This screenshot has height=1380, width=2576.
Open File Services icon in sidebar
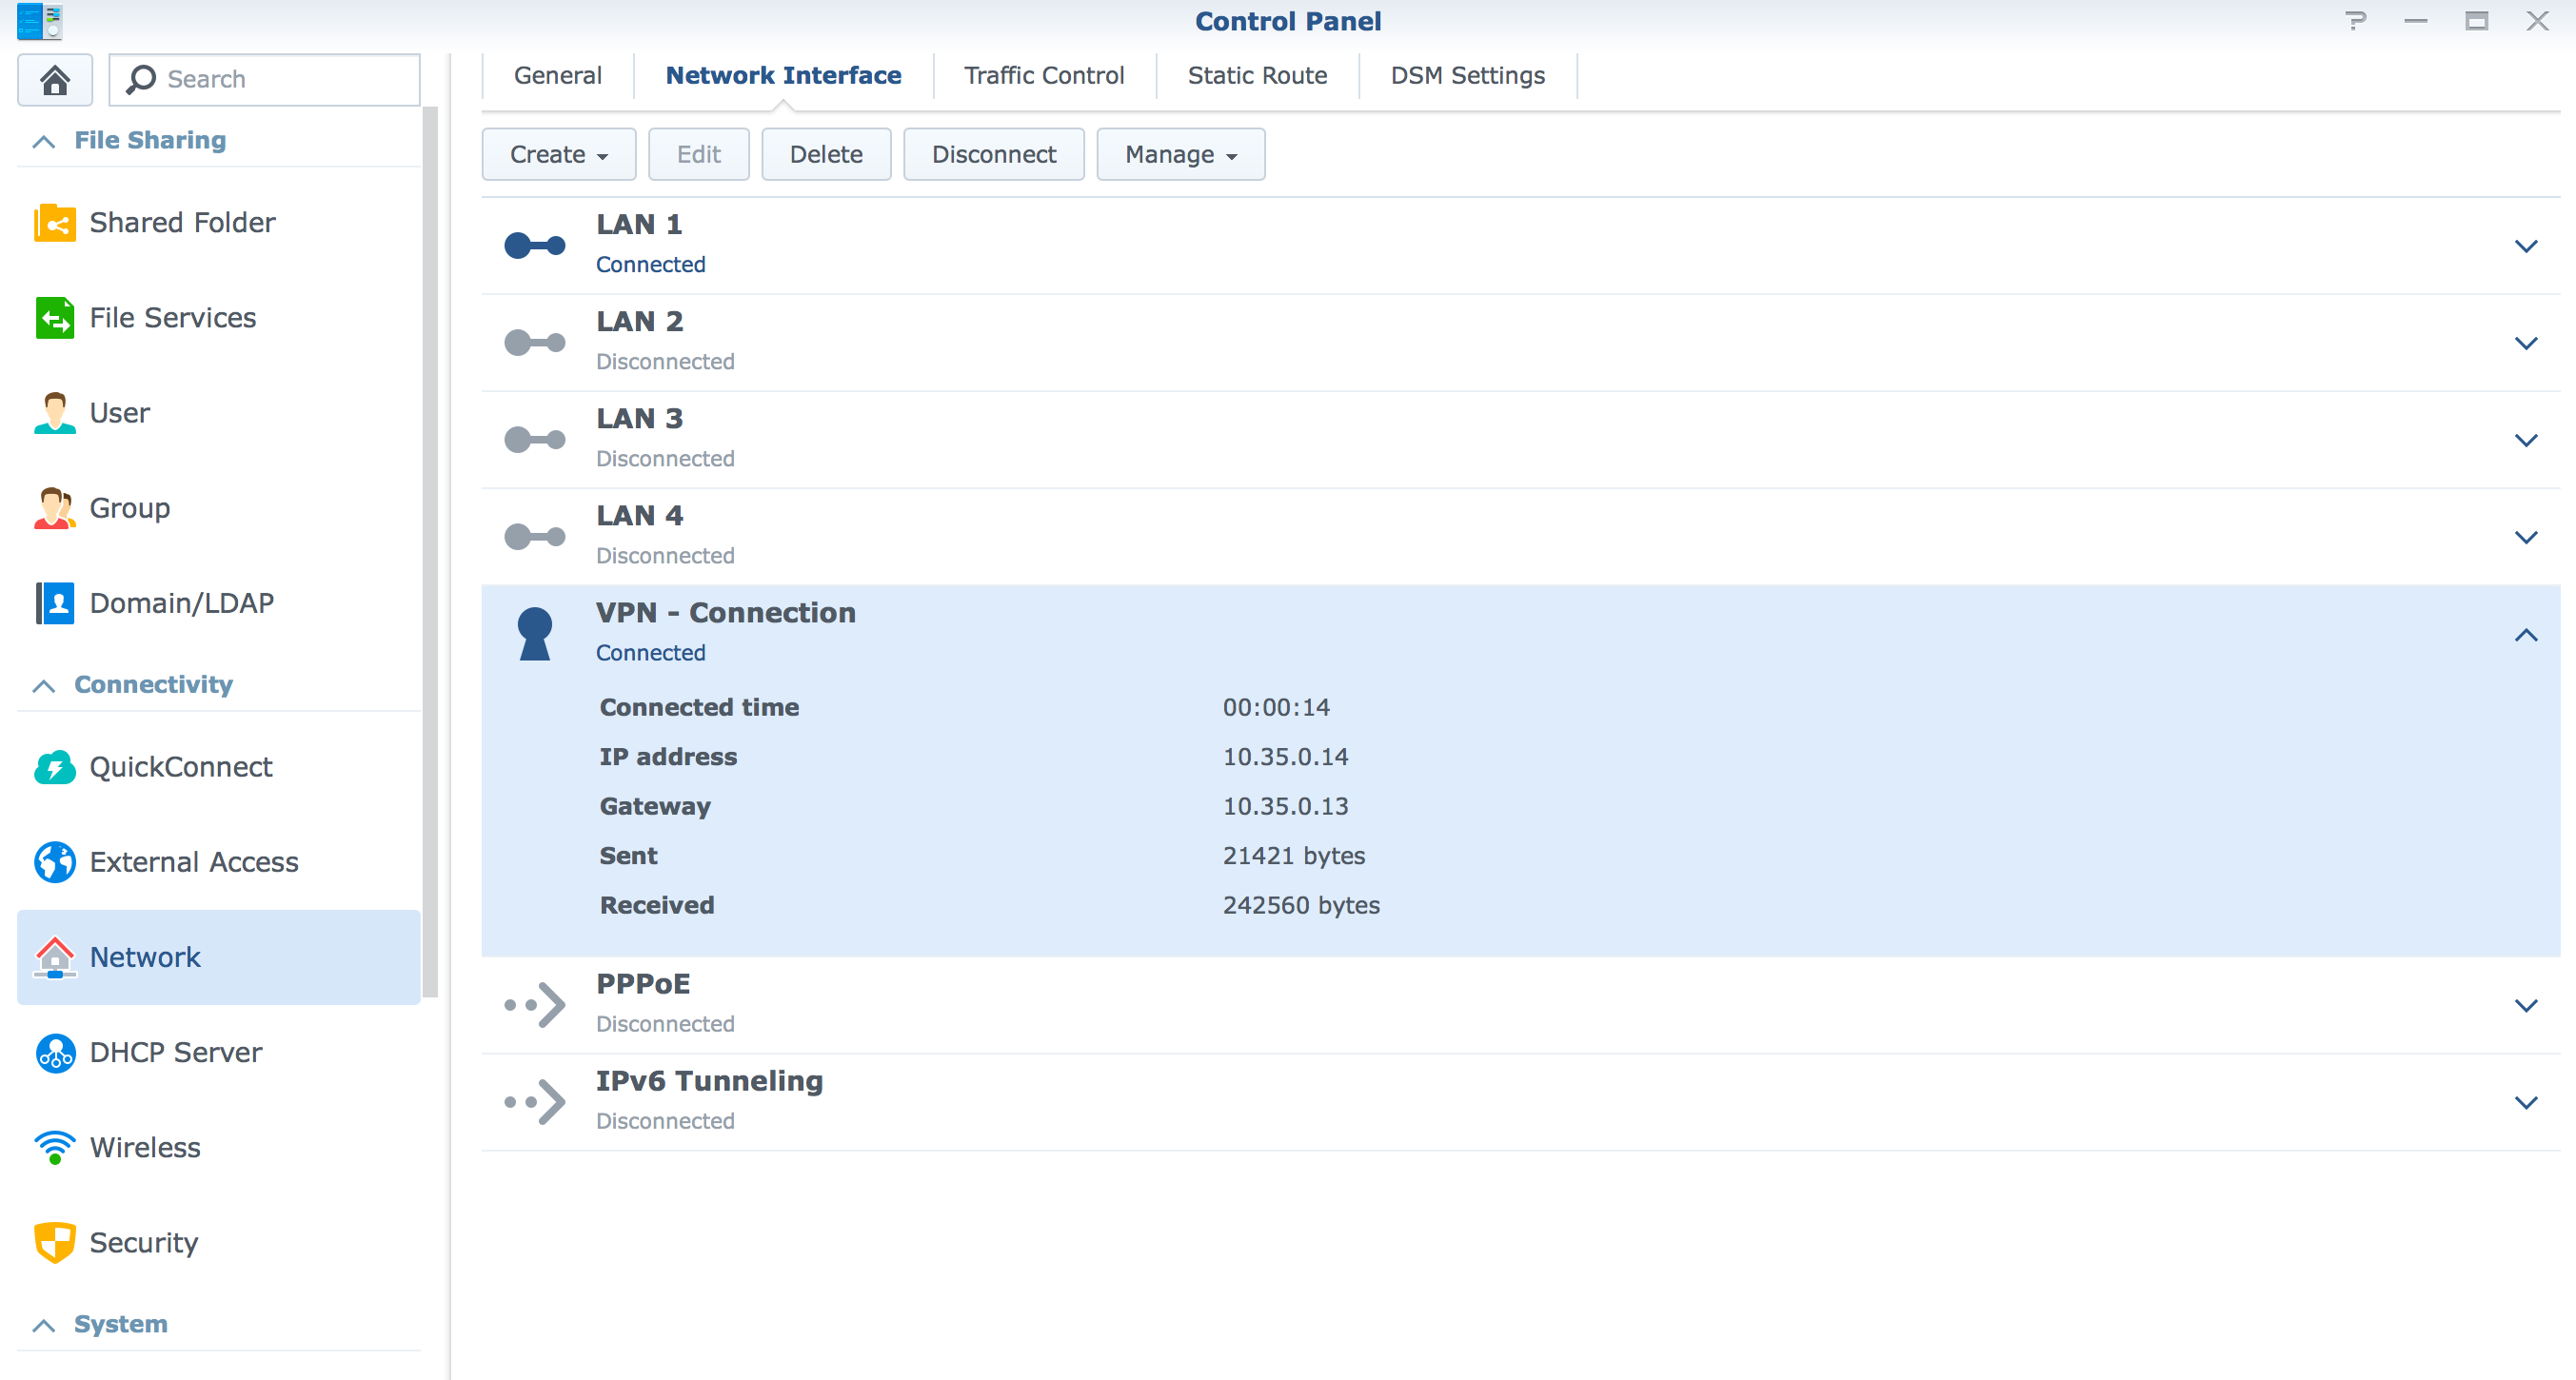click(x=55, y=318)
